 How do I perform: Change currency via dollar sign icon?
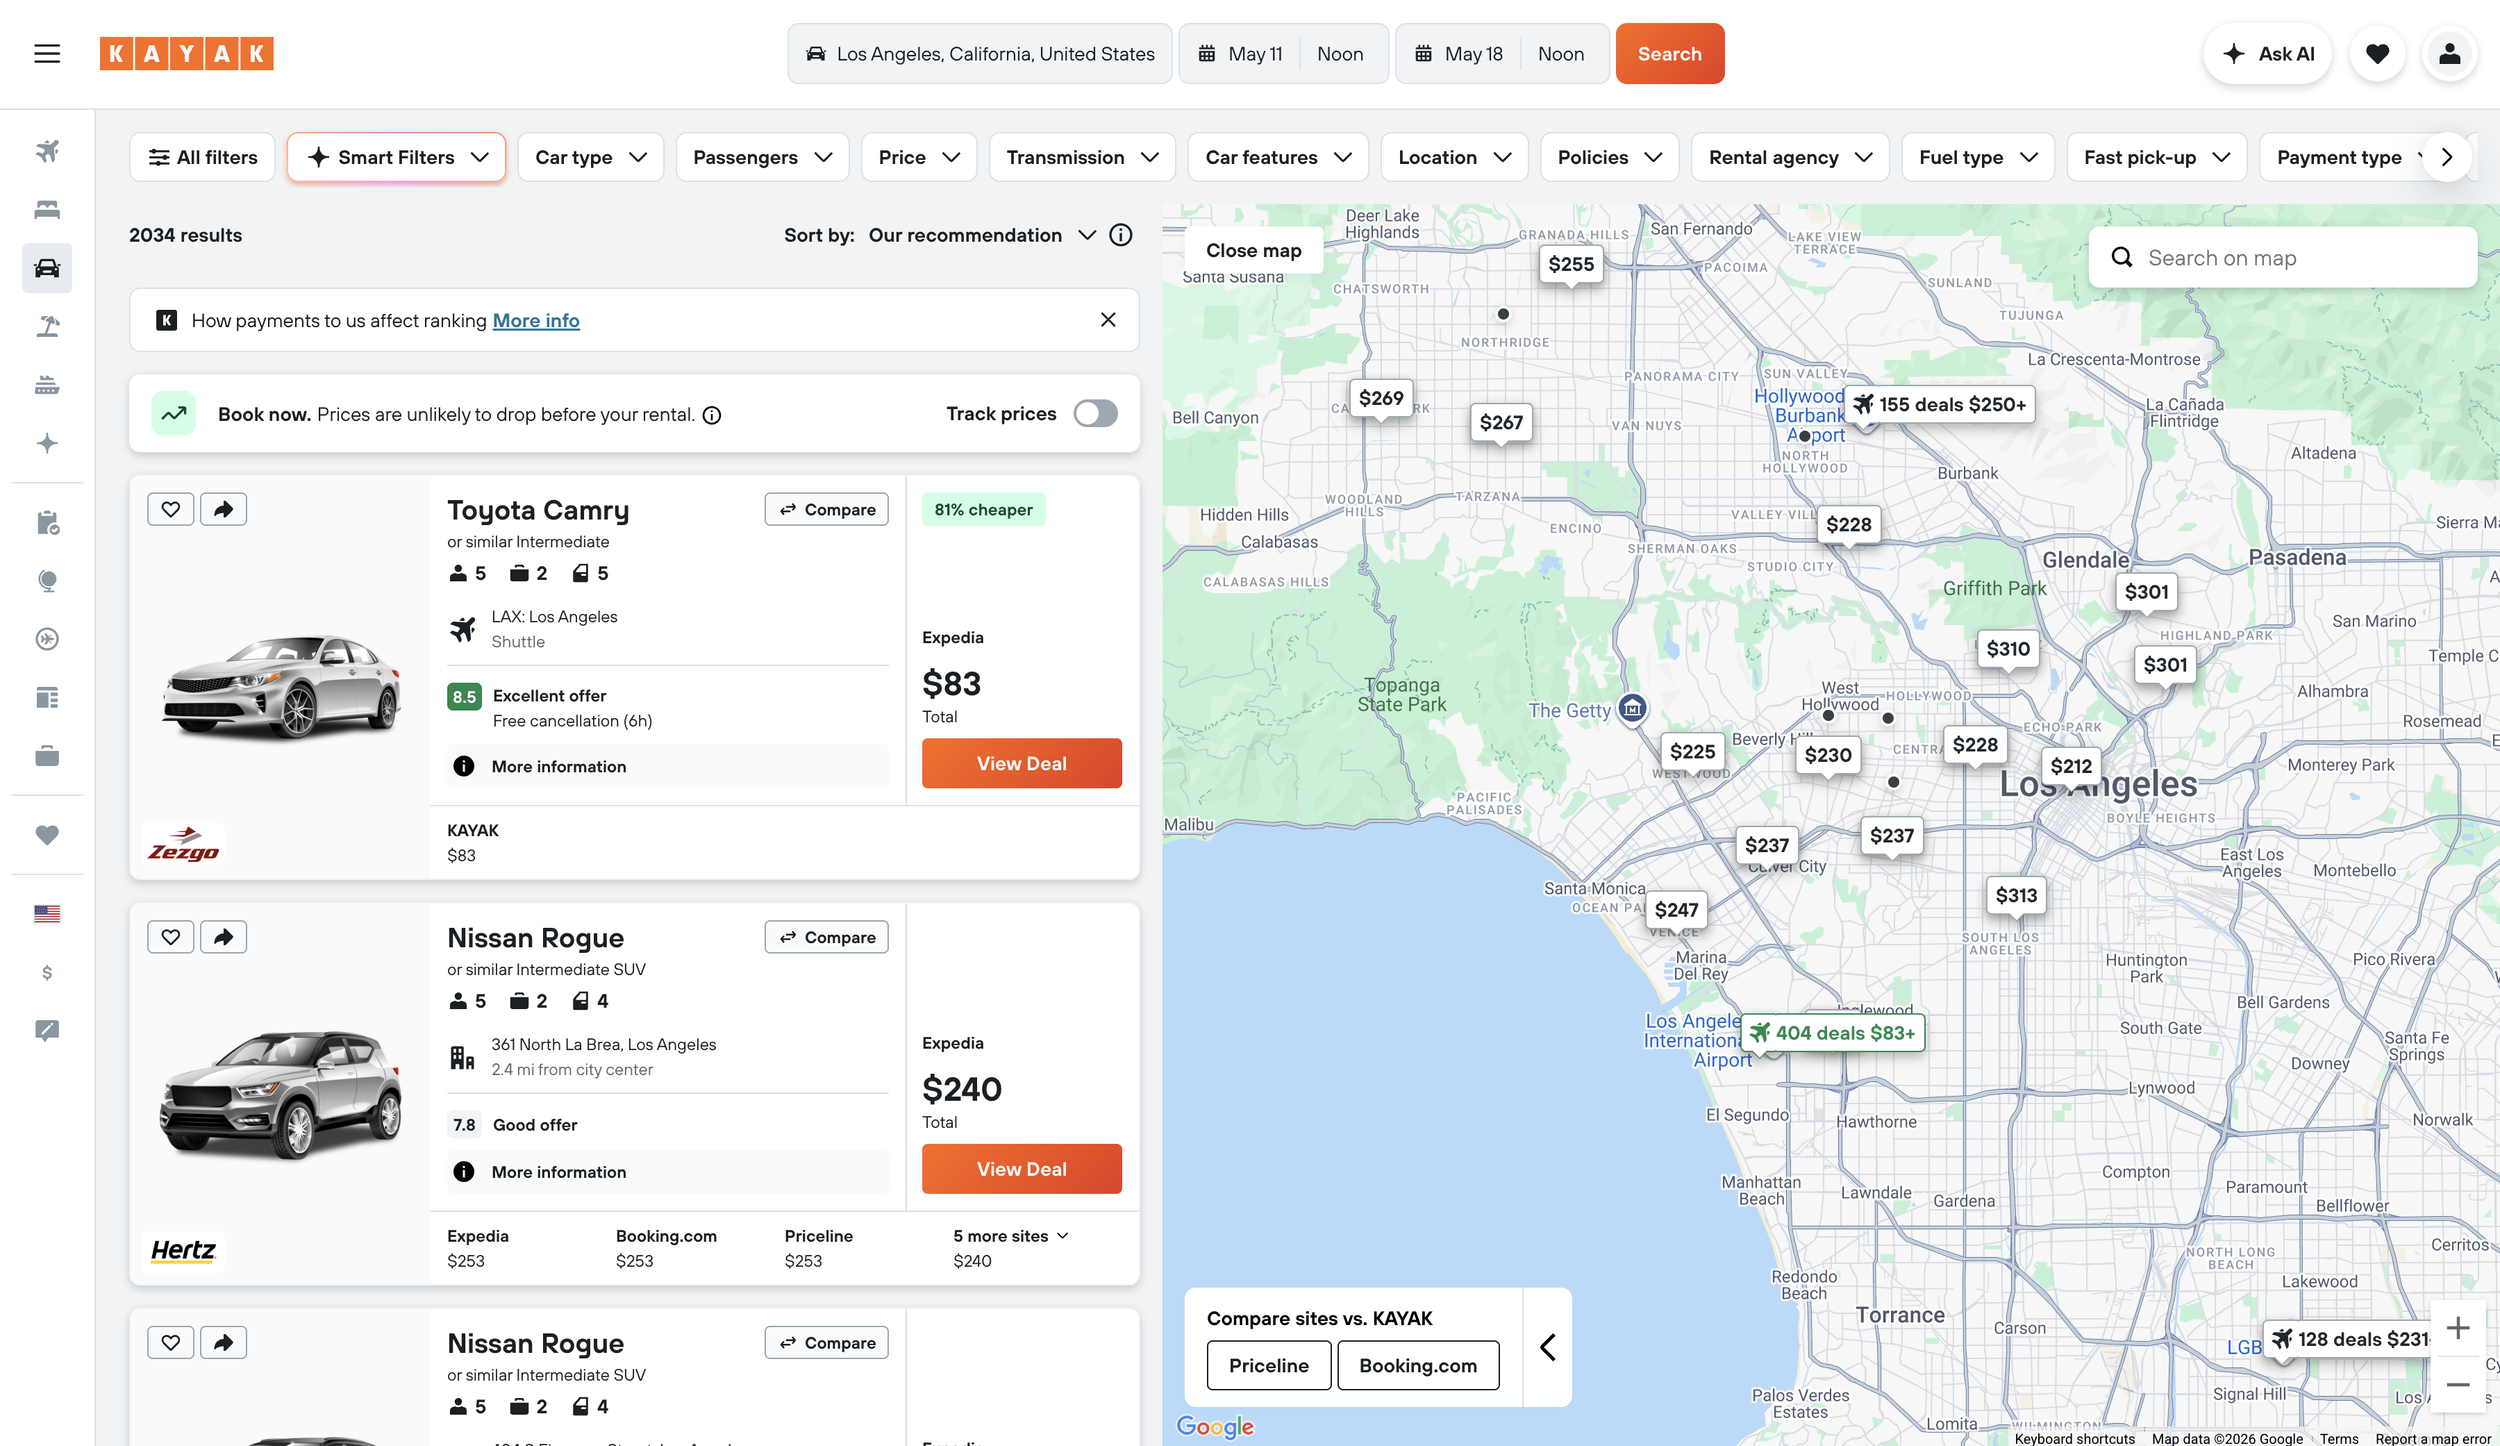[x=47, y=972]
